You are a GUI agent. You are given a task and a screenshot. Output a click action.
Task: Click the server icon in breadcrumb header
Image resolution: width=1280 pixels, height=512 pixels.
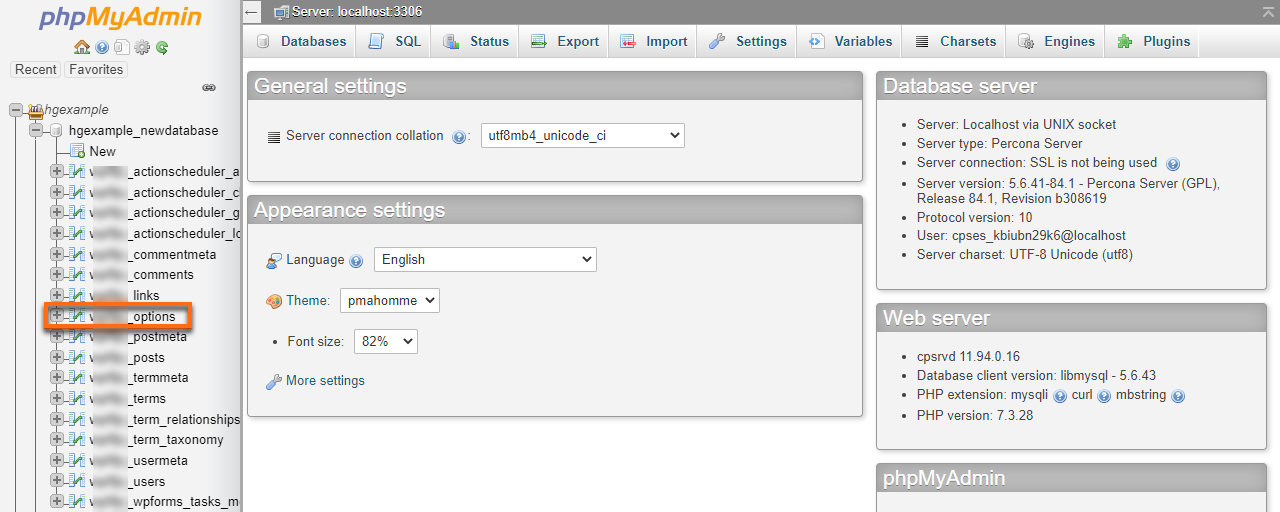click(281, 11)
